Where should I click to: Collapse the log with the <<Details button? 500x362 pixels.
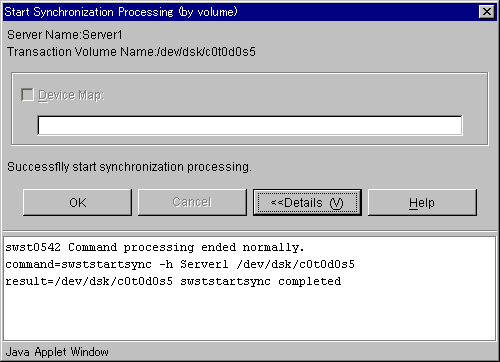(x=307, y=202)
